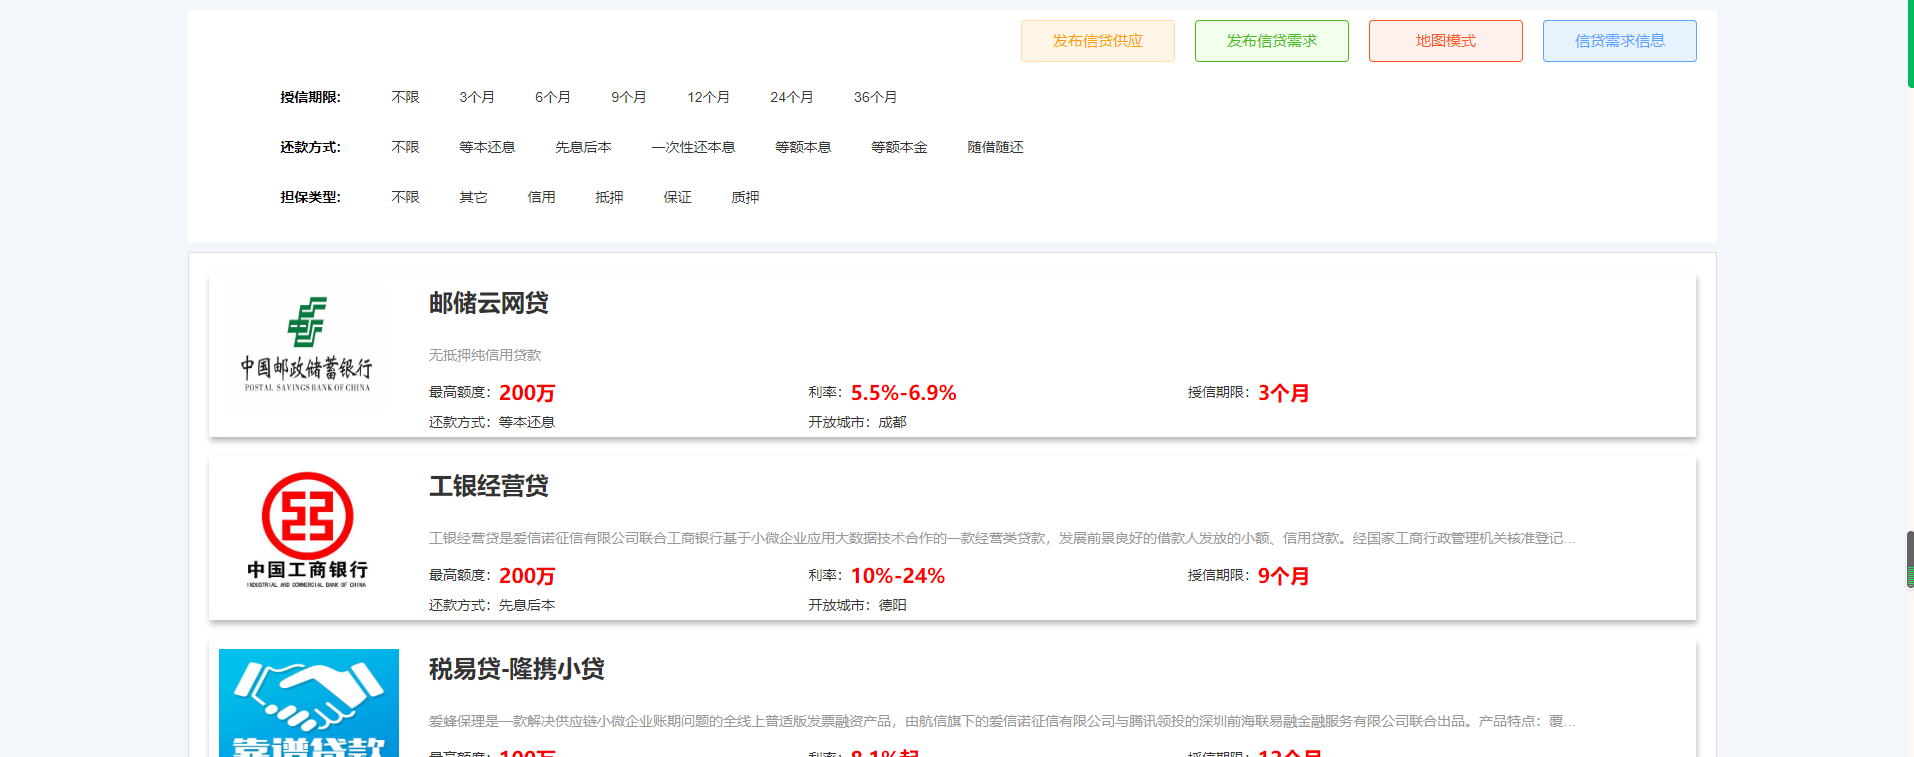This screenshot has width=1914, height=757.
Task: Open 信贷需求信息 page
Action: (1619, 41)
